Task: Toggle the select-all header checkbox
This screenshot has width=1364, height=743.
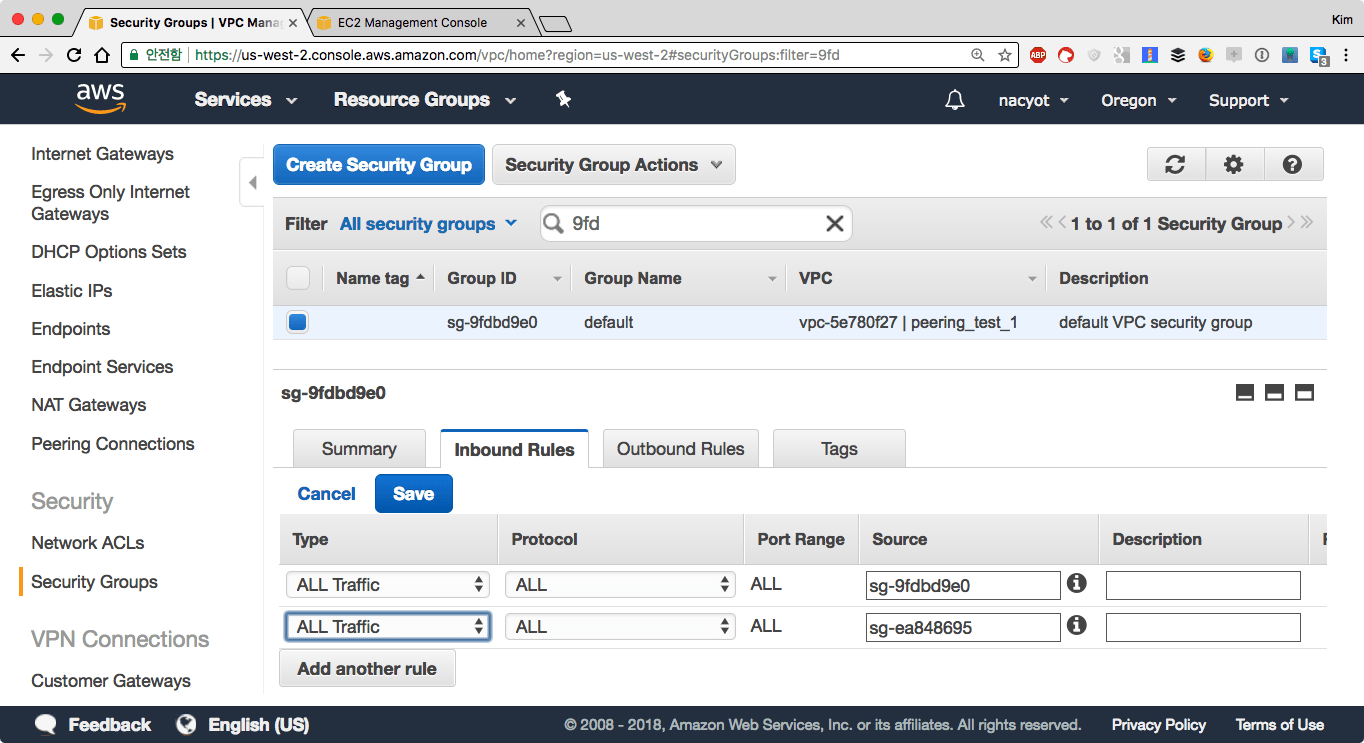Action: (298, 278)
